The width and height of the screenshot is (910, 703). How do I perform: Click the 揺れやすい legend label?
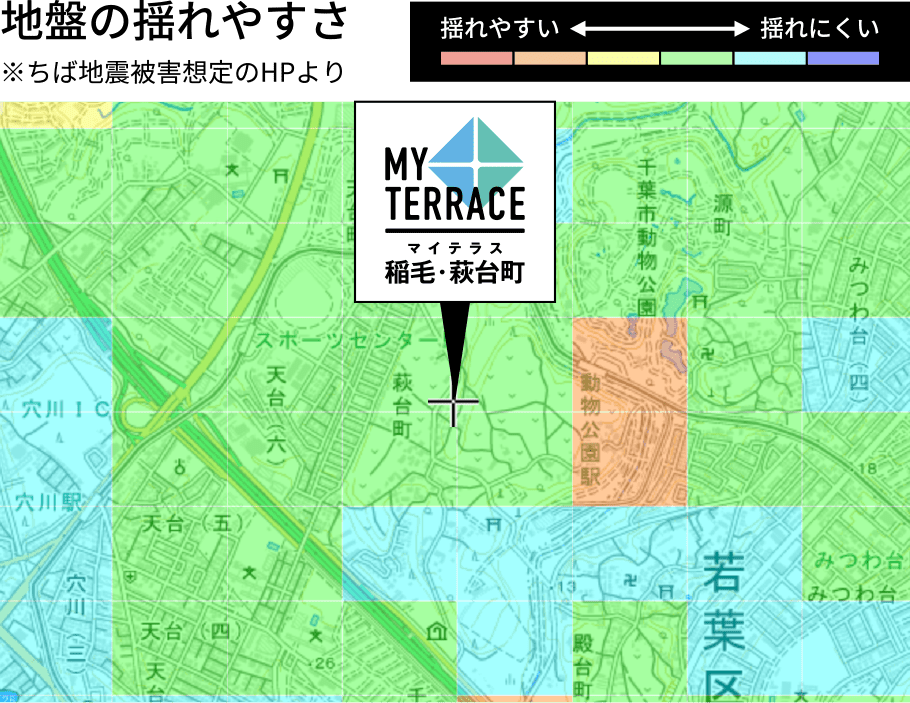[x=500, y=28]
